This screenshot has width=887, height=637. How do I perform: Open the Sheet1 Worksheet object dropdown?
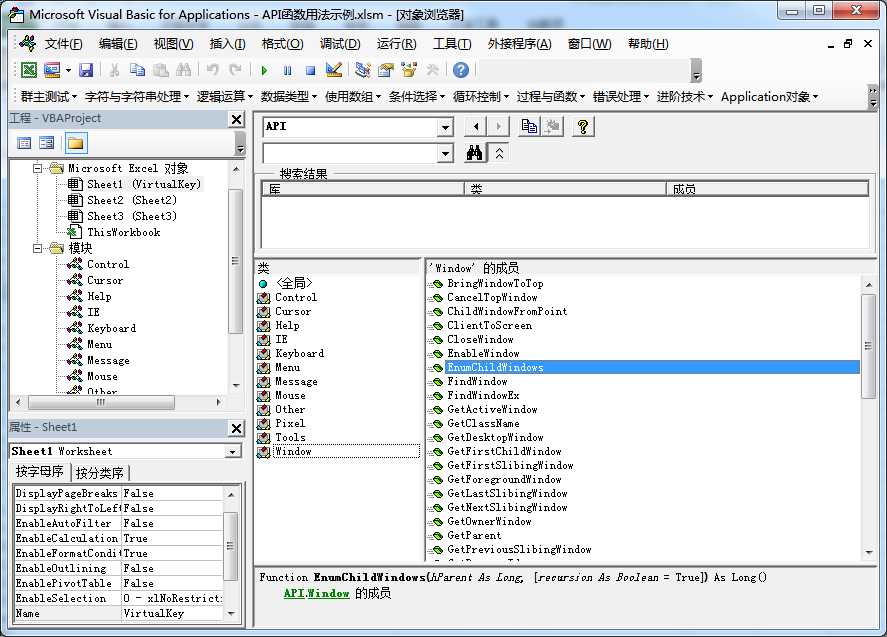pyautogui.click(x=232, y=451)
